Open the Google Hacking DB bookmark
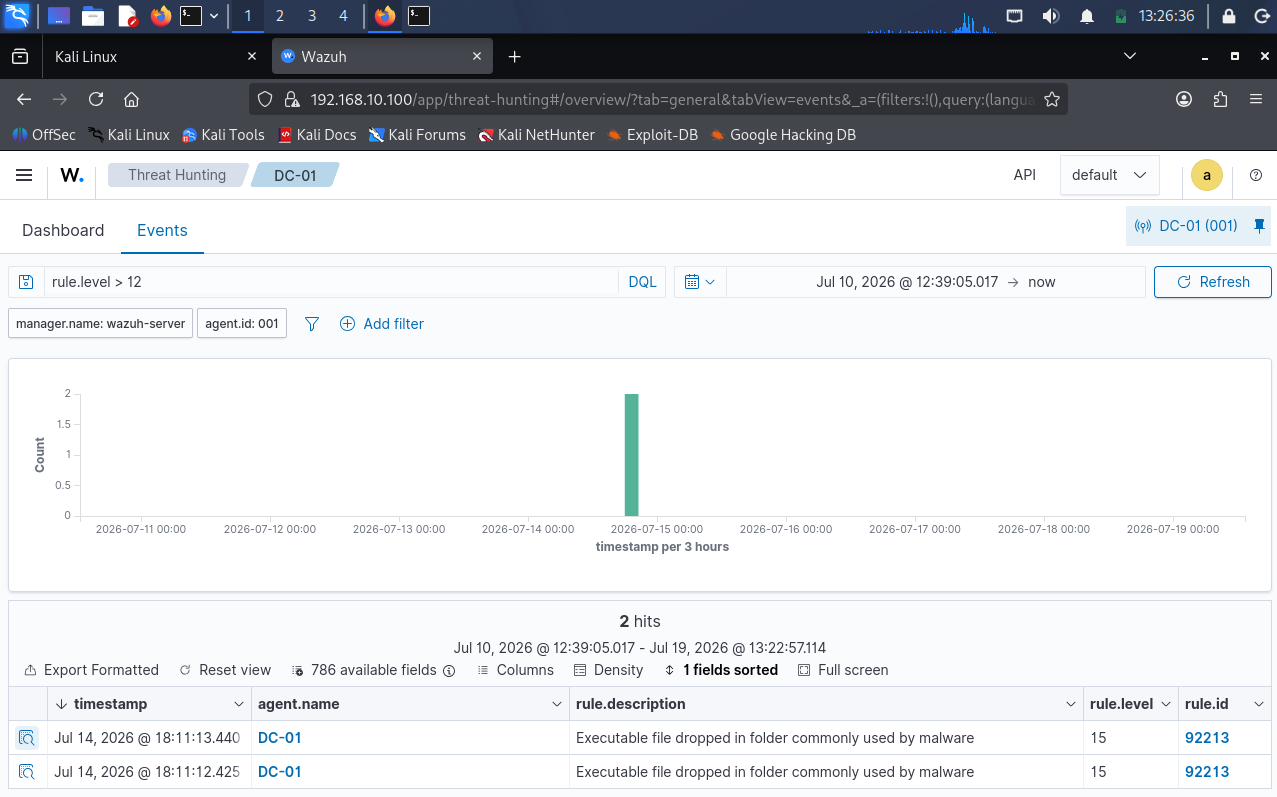The width and height of the screenshot is (1277, 797). [x=783, y=135]
